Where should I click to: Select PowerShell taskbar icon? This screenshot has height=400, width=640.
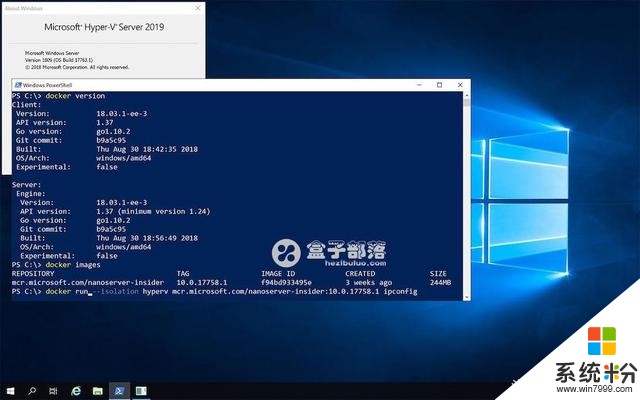coord(119,391)
